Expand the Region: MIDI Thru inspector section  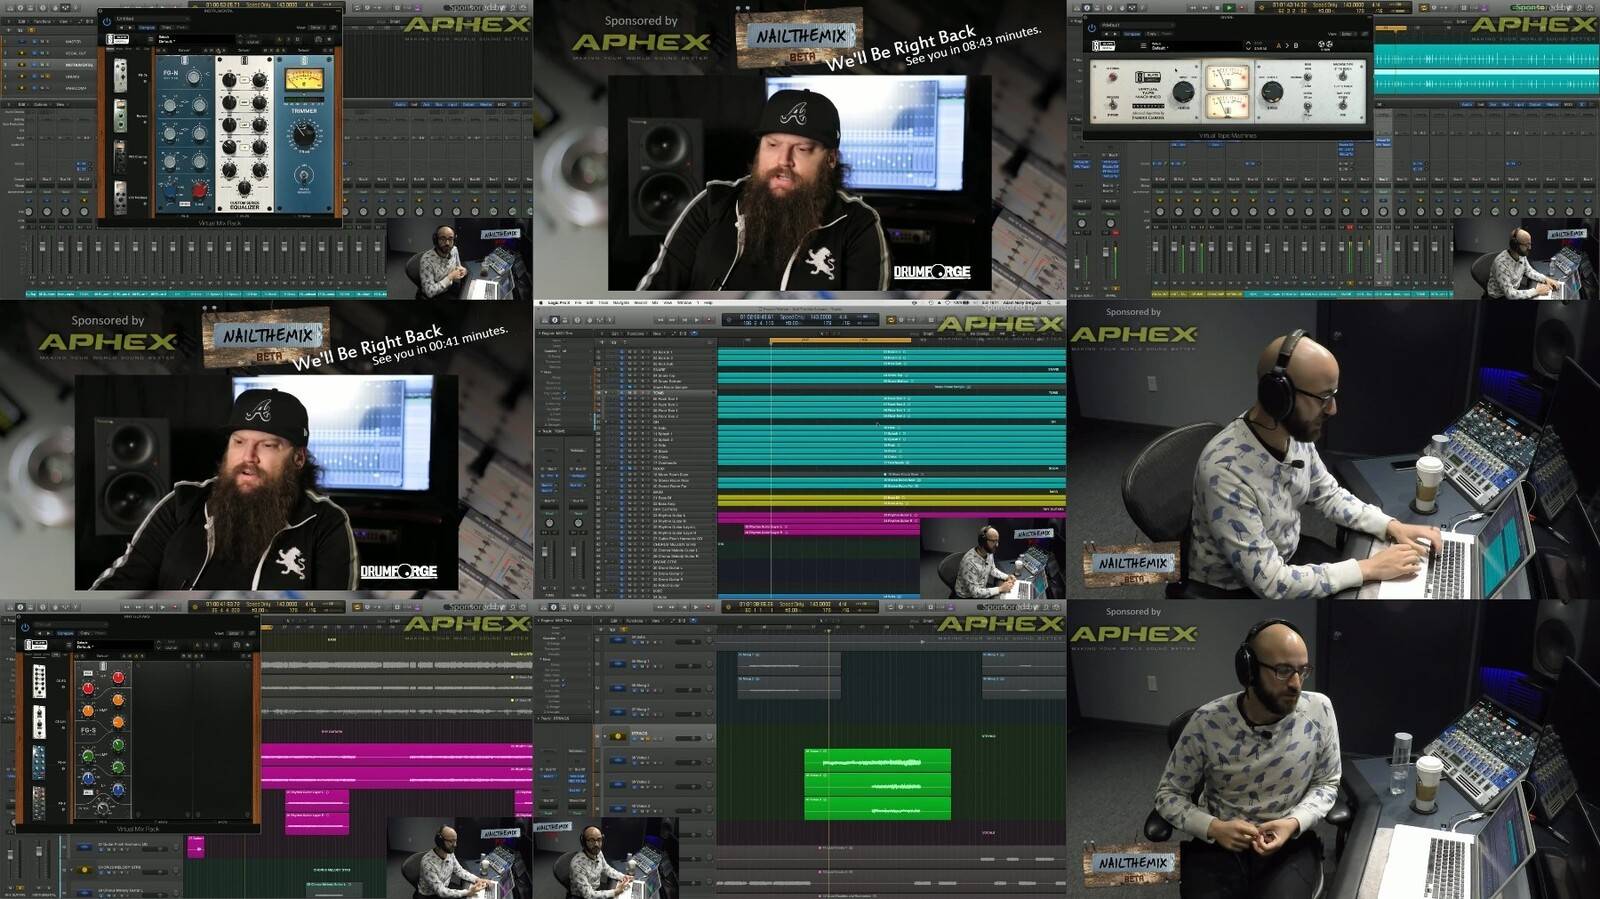541,333
